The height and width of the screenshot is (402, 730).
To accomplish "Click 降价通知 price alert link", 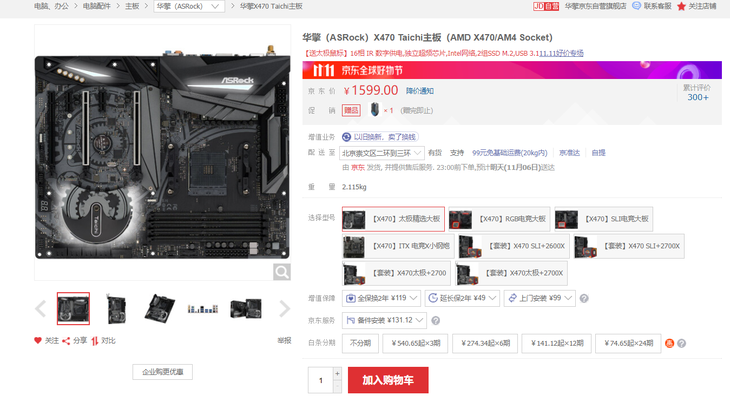I will click(419, 91).
